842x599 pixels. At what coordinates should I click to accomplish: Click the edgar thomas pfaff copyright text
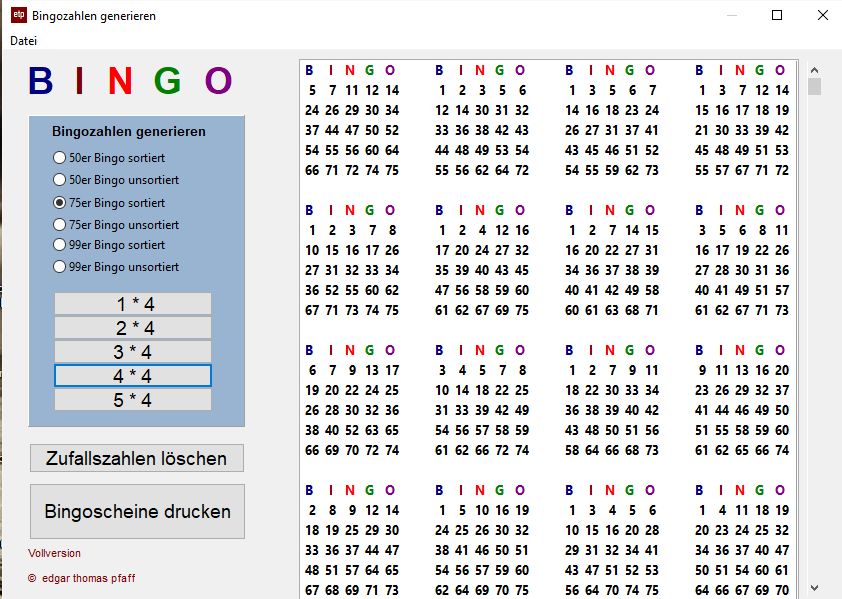pos(83,578)
